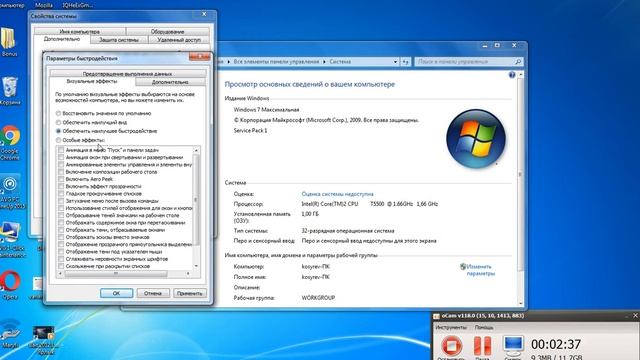
Task: Switch to Визуальные эффекты tab
Action: (x=92, y=82)
